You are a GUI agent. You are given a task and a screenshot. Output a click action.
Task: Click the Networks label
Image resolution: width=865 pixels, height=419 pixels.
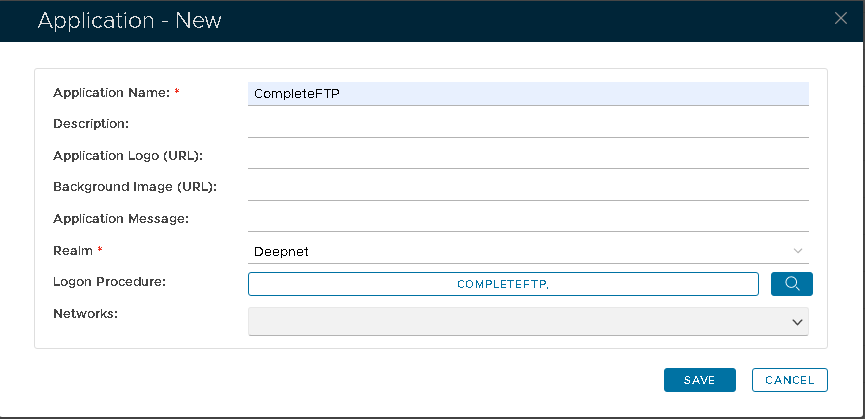point(85,313)
